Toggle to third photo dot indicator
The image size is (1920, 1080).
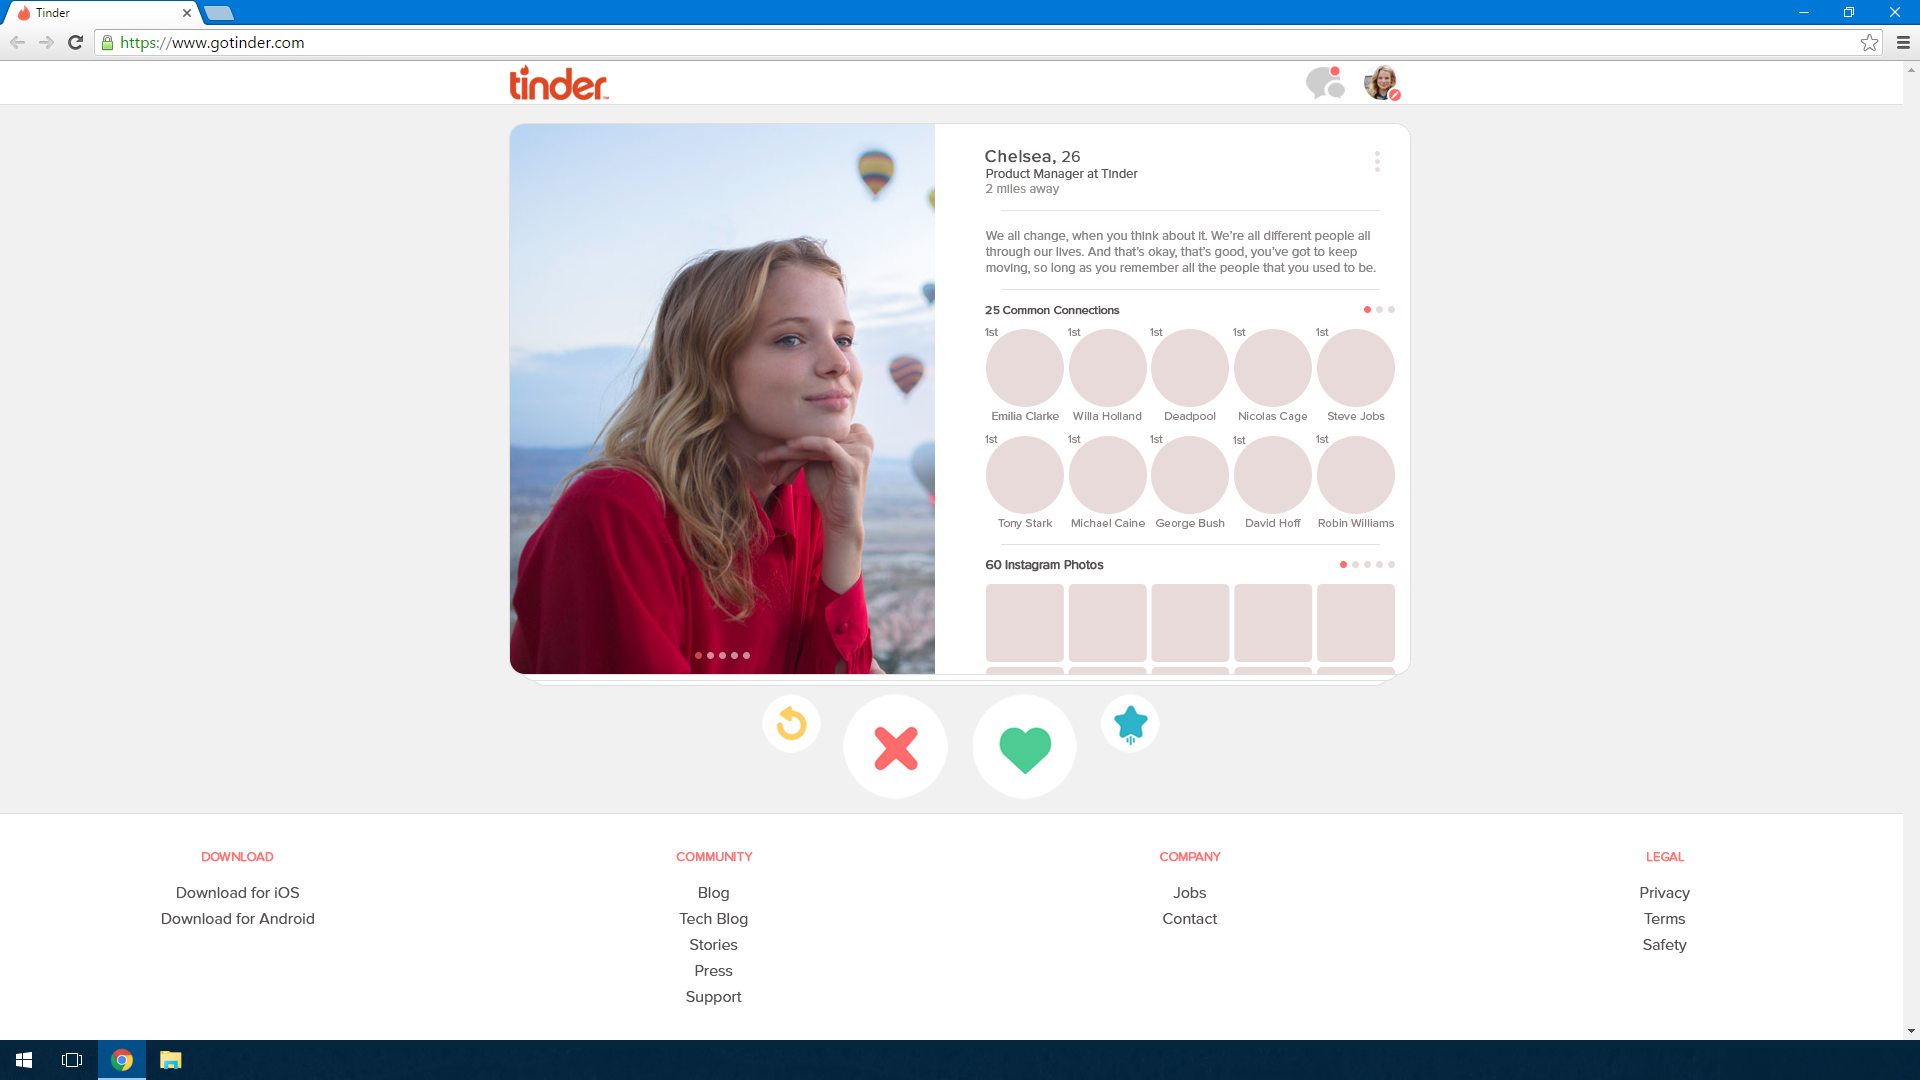[x=721, y=655]
